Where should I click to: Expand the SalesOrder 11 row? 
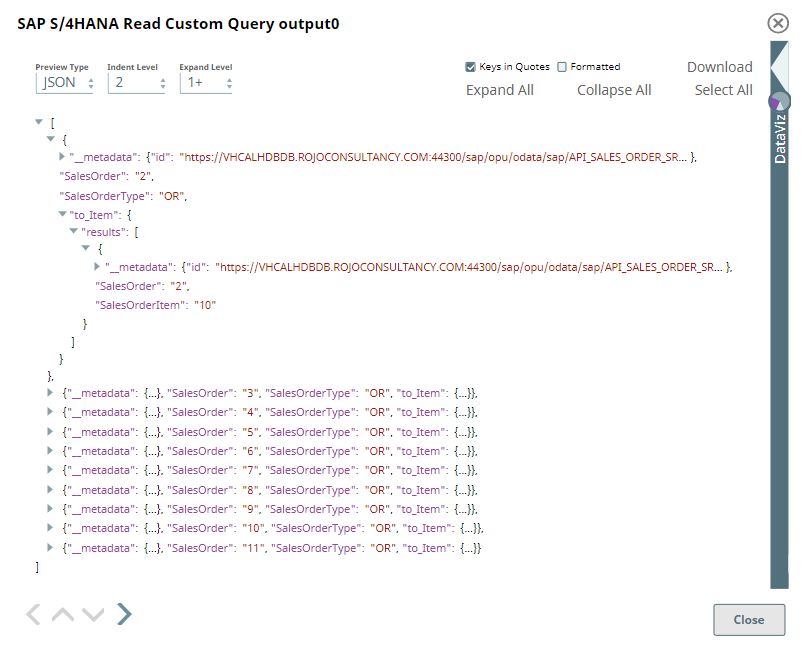click(x=50, y=548)
